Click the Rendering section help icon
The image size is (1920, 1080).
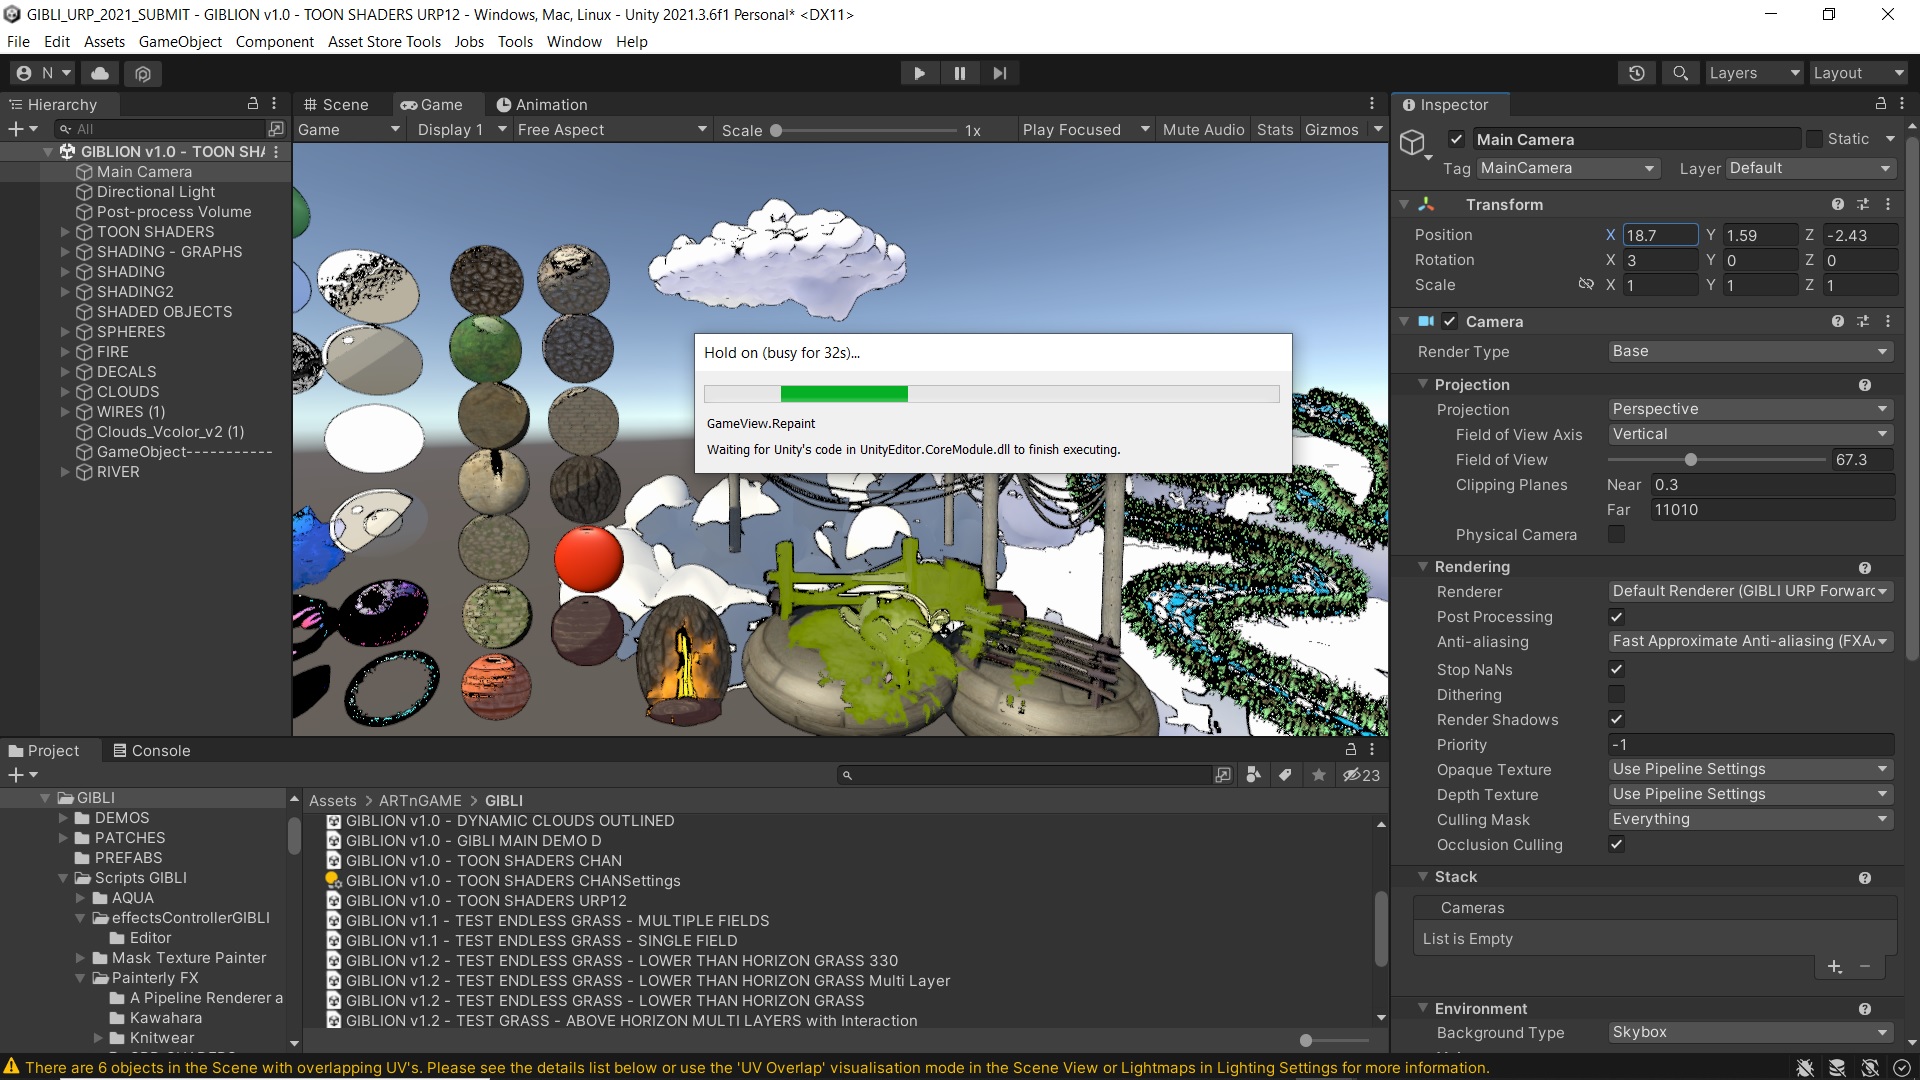click(x=1865, y=567)
